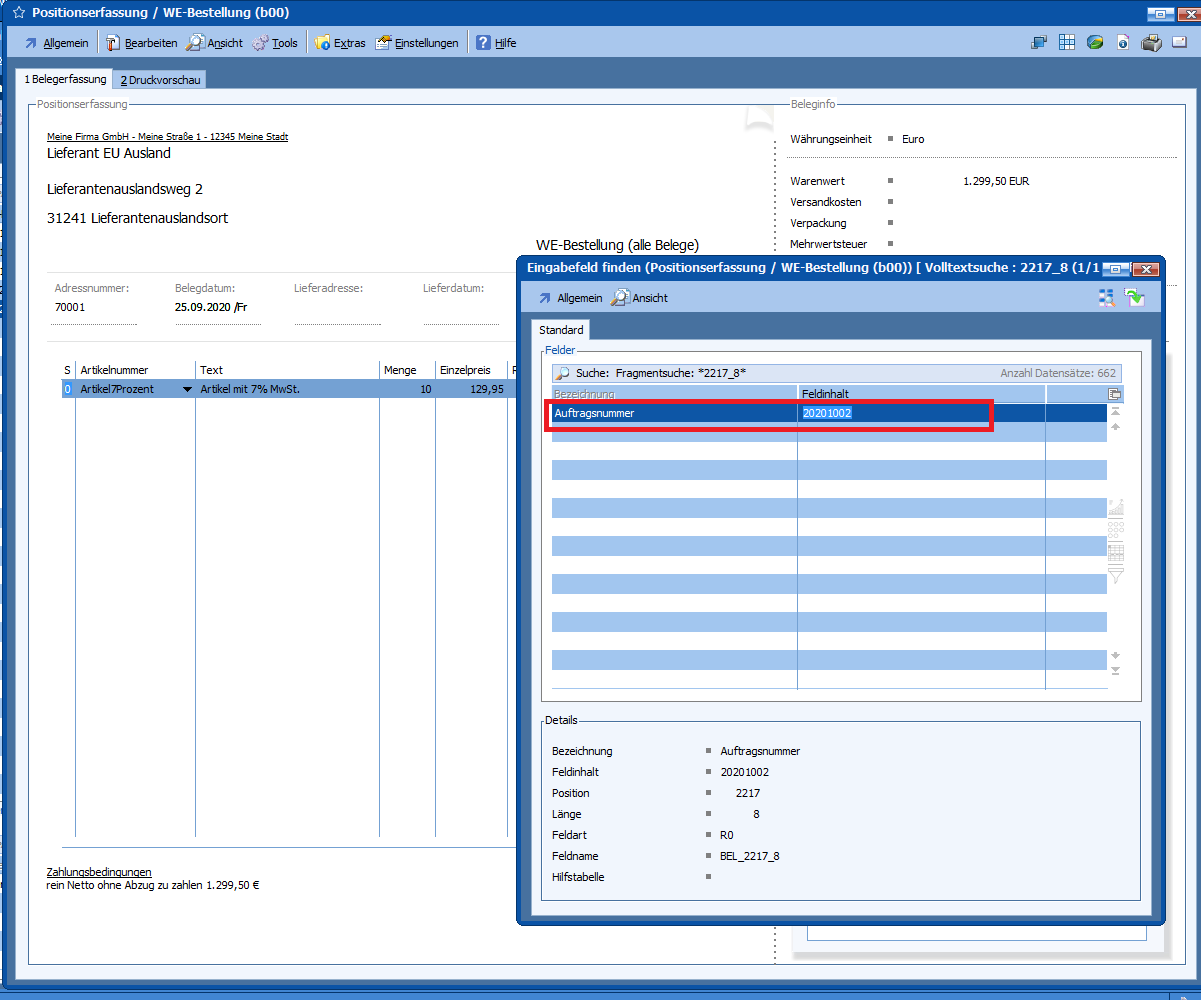Click the Meine Firma GmbH address link

(x=167, y=137)
